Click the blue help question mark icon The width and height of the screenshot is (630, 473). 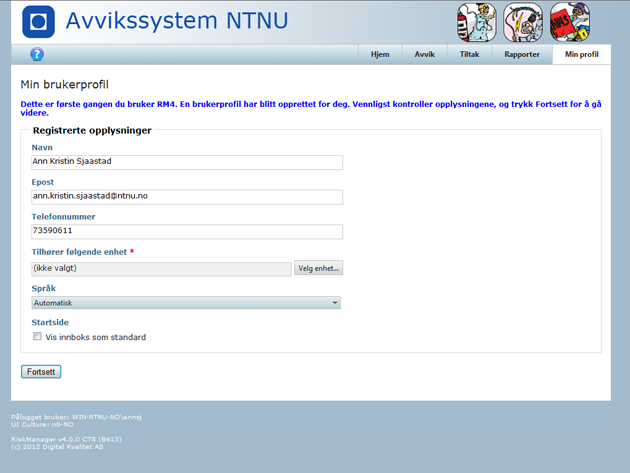(x=37, y=54)
